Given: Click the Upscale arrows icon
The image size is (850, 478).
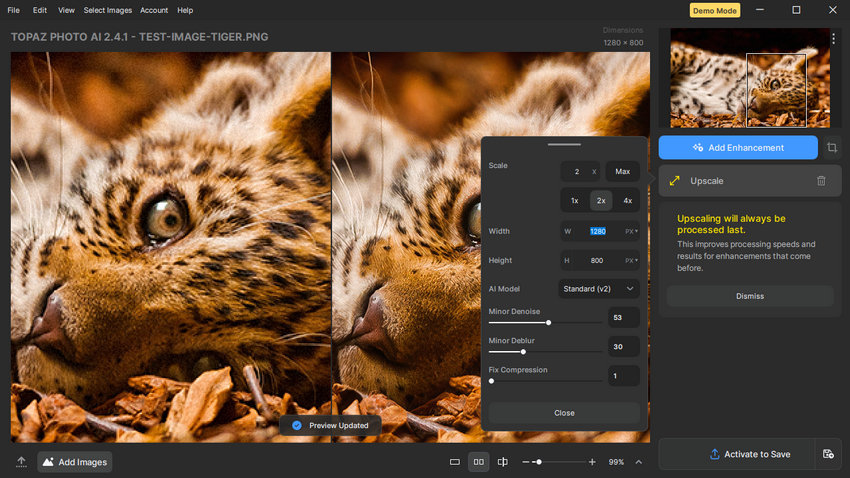Looking at the screenshot, I should [x=674, y=181].
